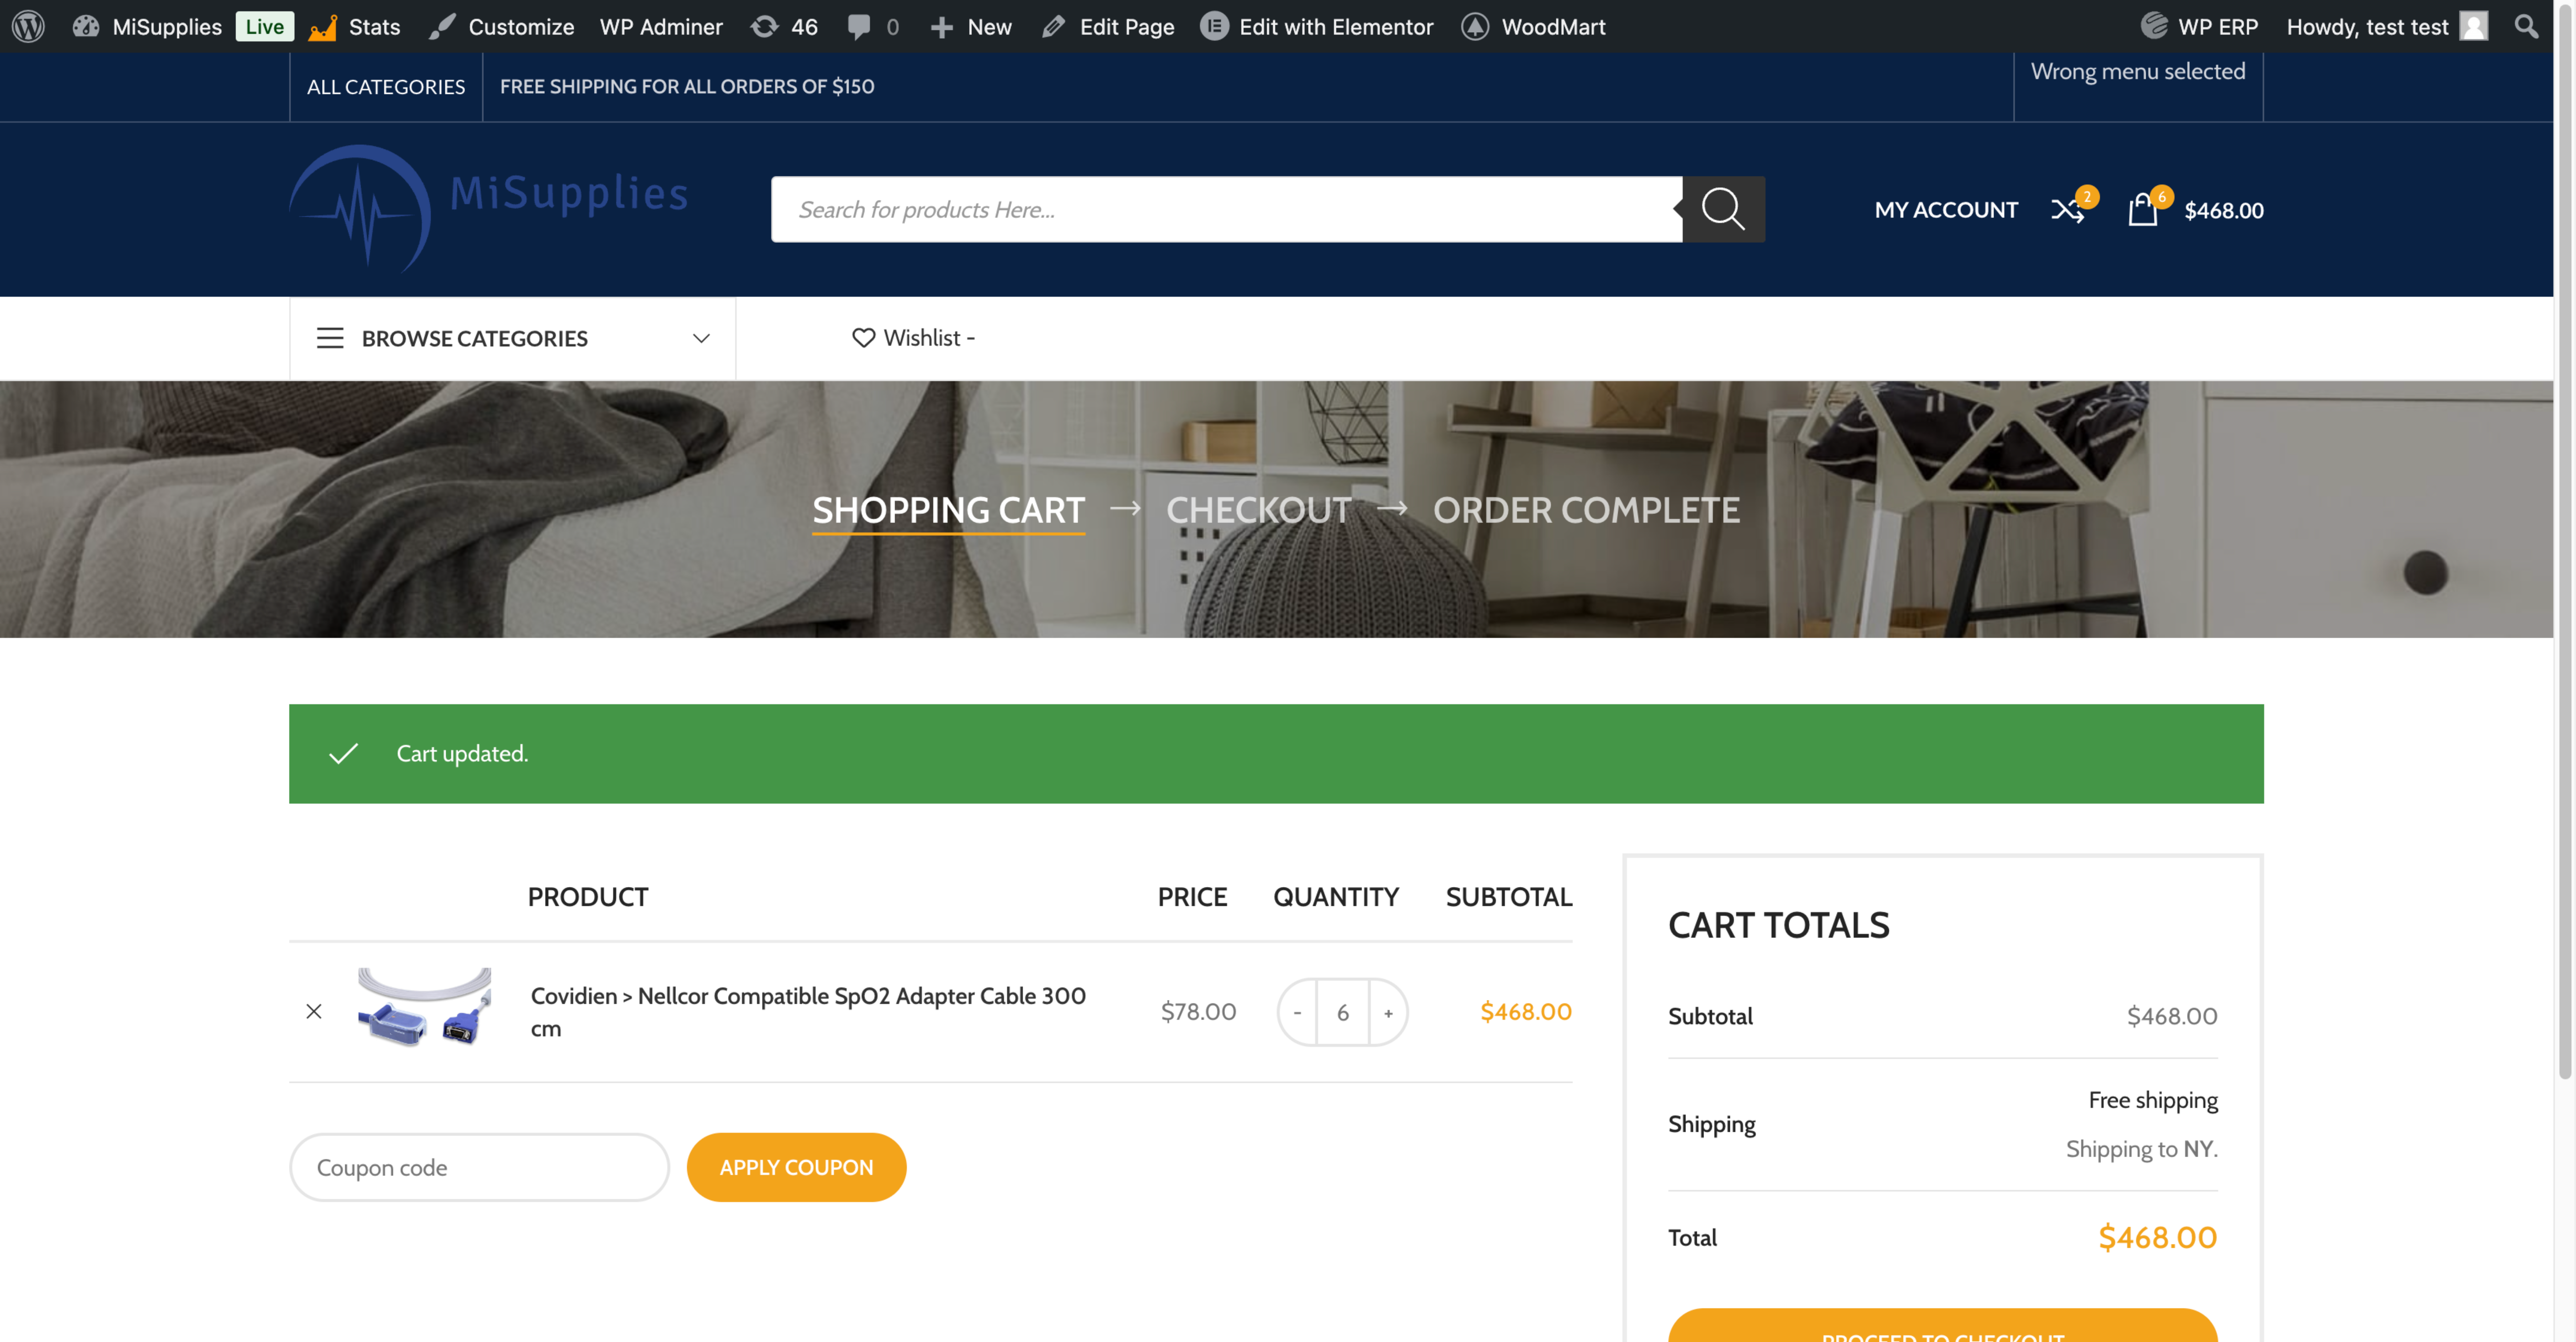Click the MiSupplies site logo
This screenshot has height=1342, width=2576.
click(489, 208)
